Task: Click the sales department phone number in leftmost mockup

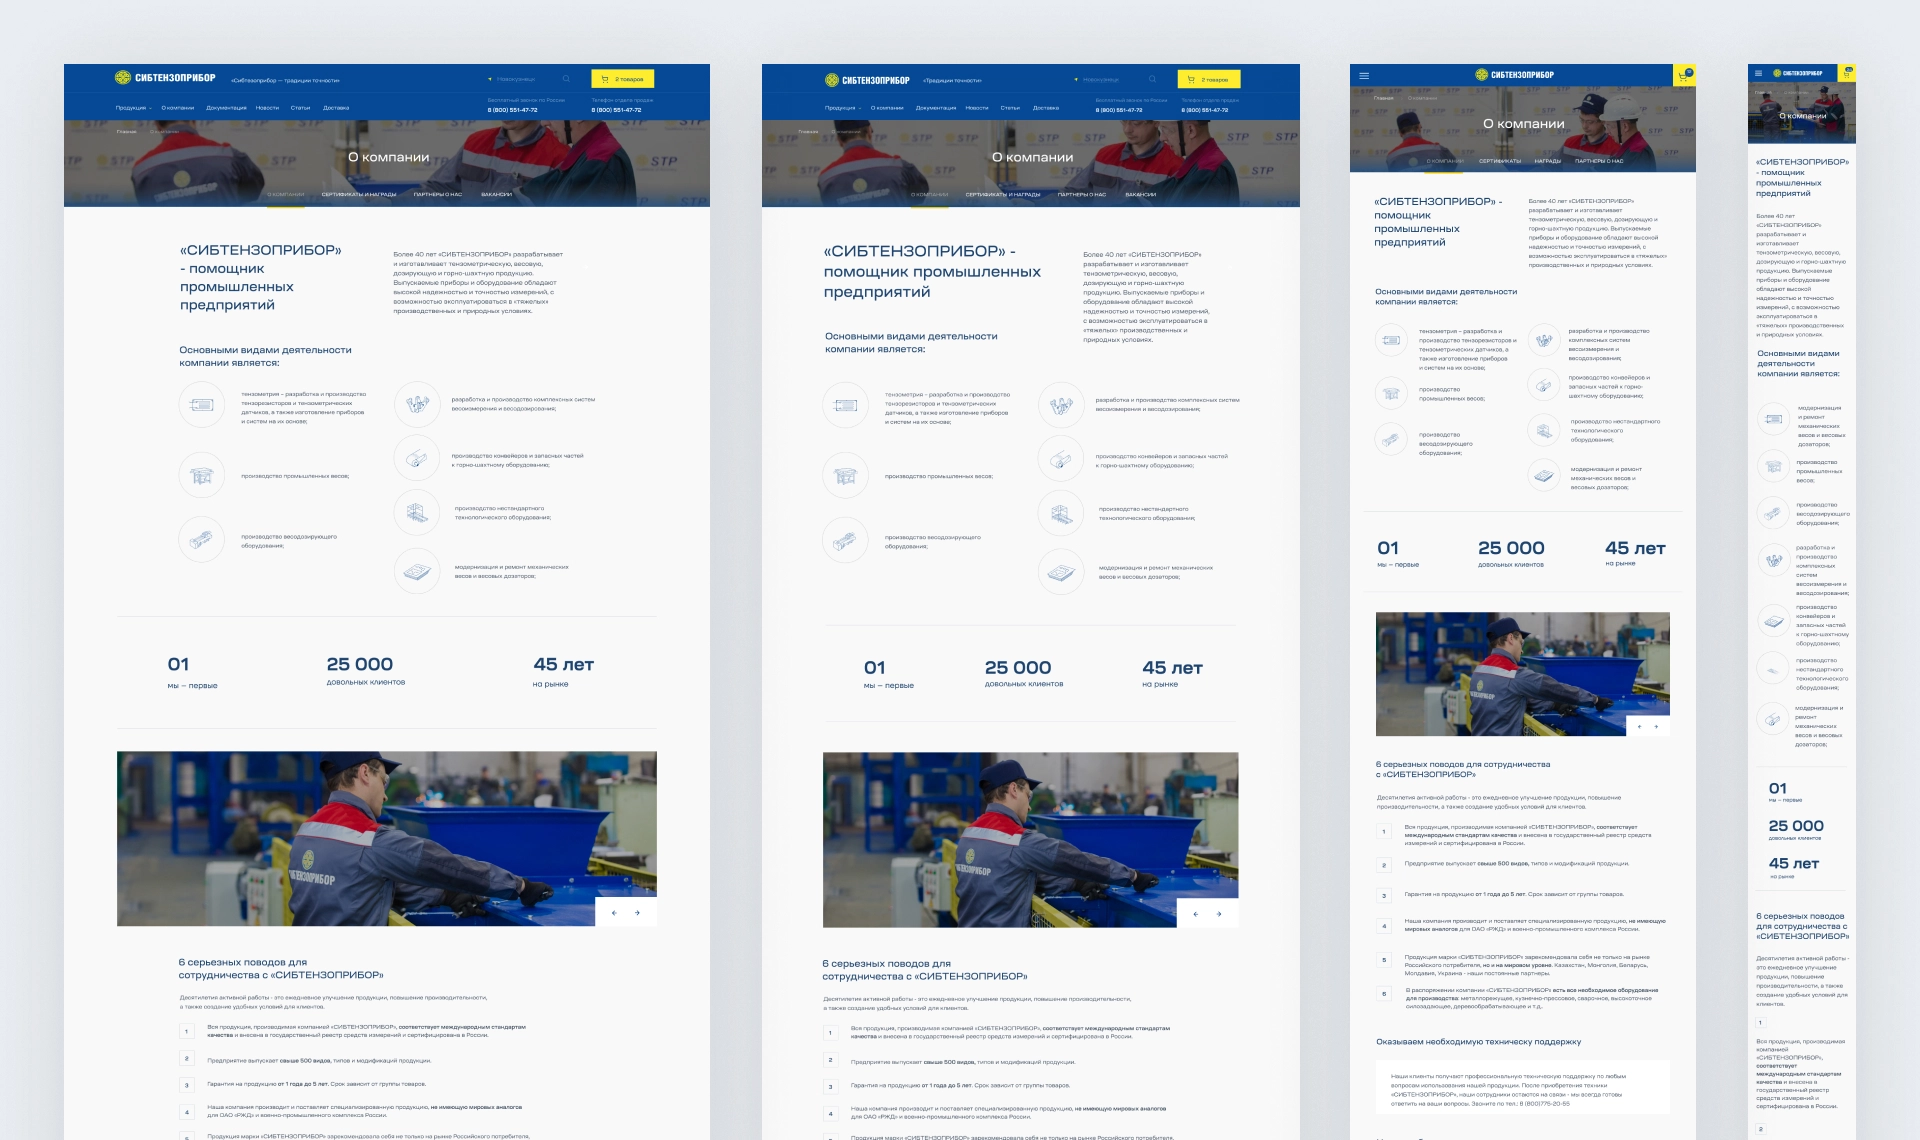Action: click(x=616, y=110)
